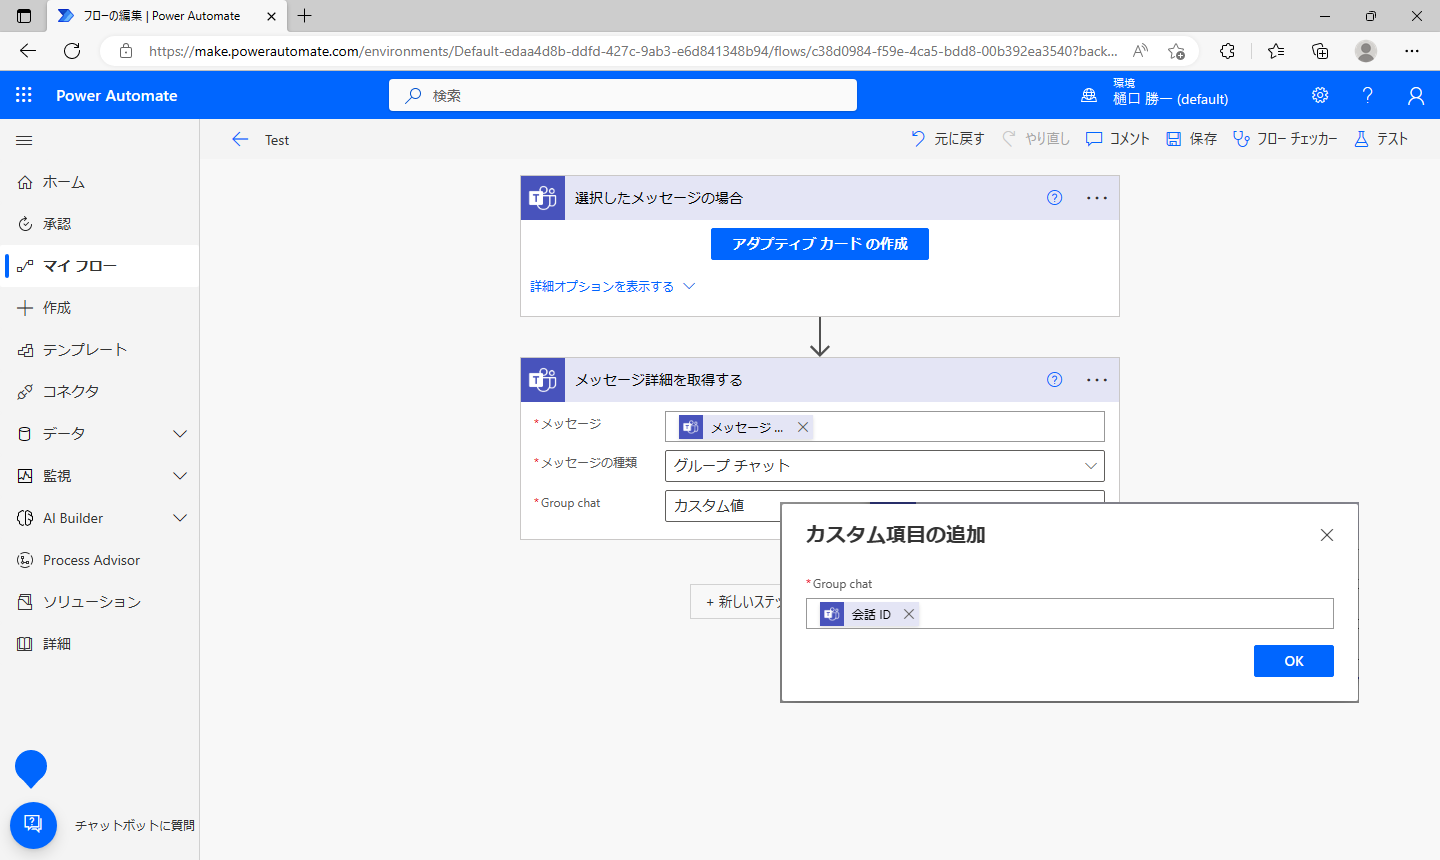Image resolution: width=1440 pixels, height=860 pixels.
Task: Select マイ フロー in sidebar
Action: tap(99, 266)
